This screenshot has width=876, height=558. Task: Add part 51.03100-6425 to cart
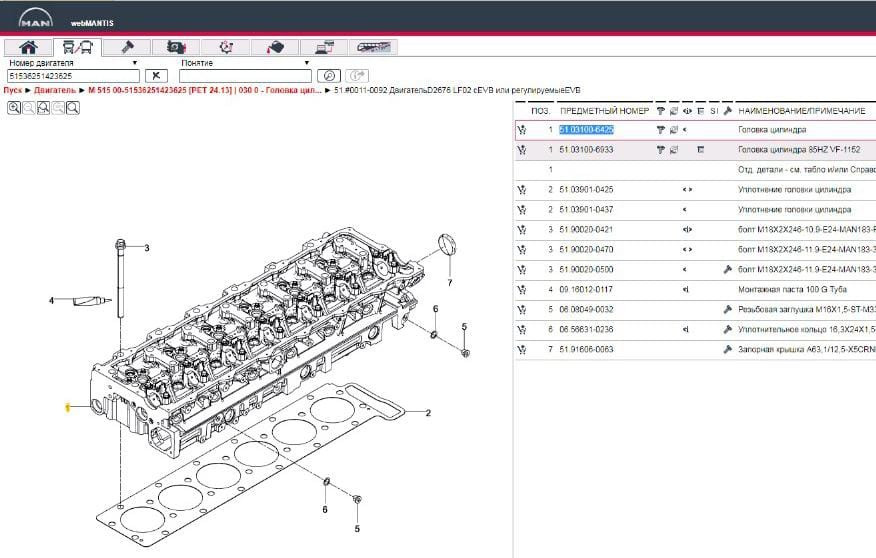click(522, 130)
